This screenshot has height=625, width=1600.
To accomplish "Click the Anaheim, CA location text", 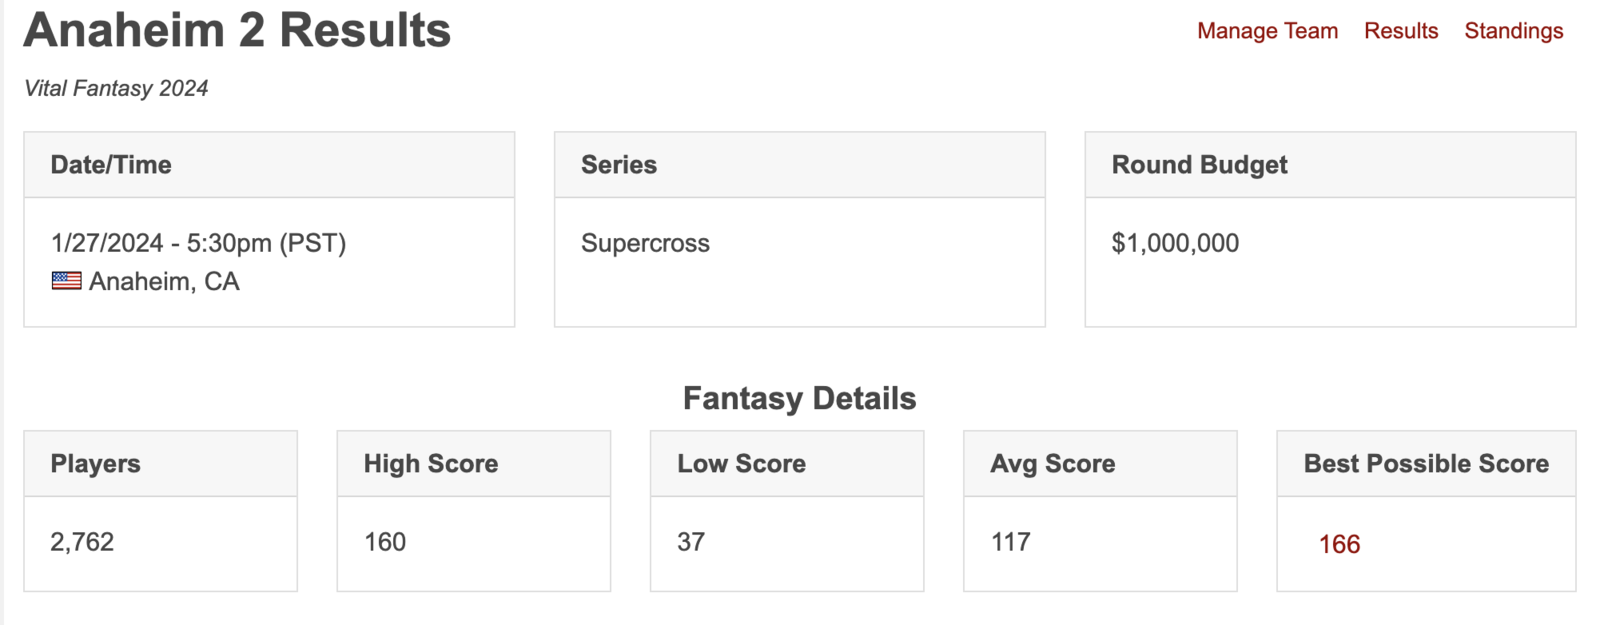I will (x=164, y=281).
